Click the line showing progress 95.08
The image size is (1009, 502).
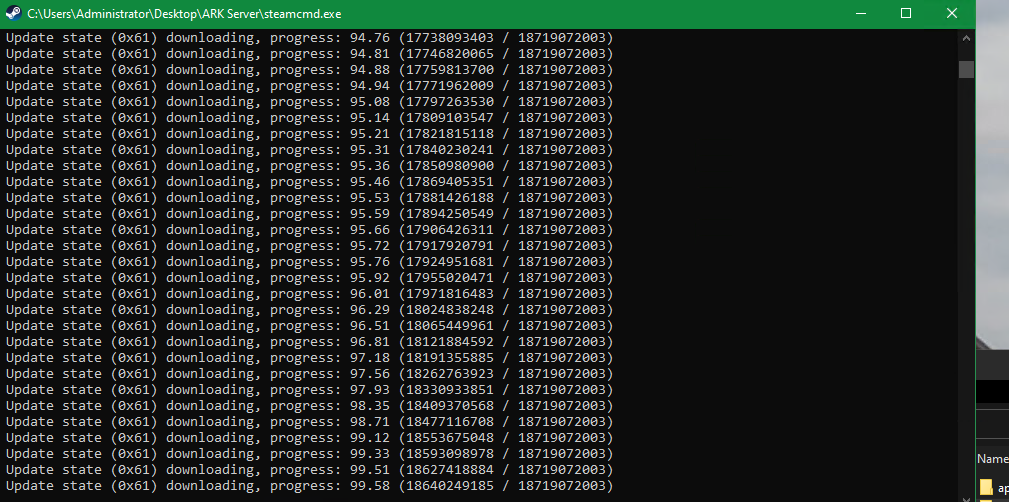[x=308, y=102]
